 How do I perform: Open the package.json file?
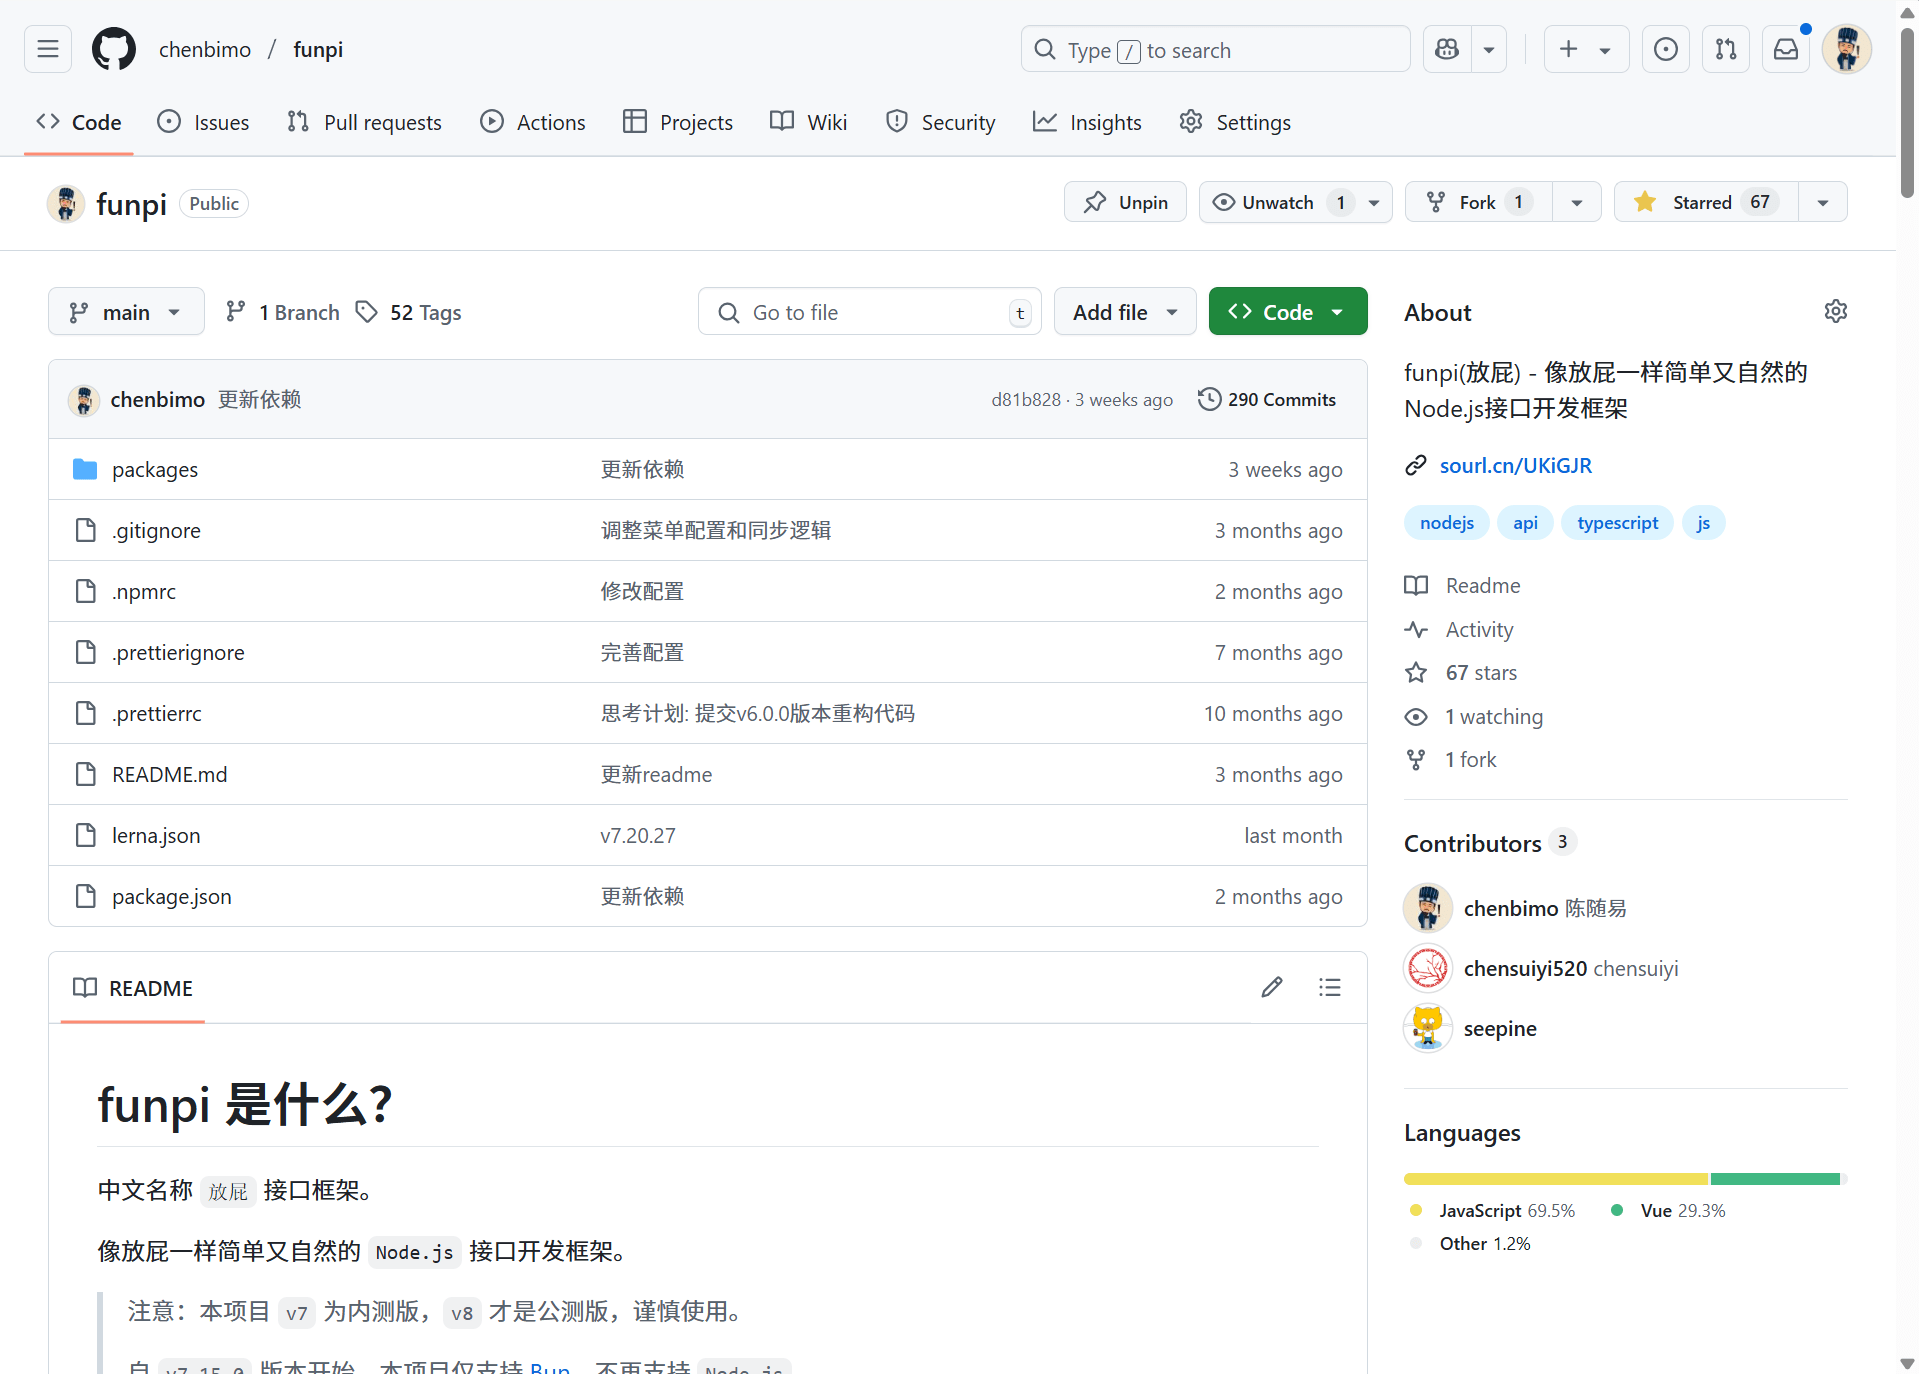pyautogui.click(x=172, y=896)
